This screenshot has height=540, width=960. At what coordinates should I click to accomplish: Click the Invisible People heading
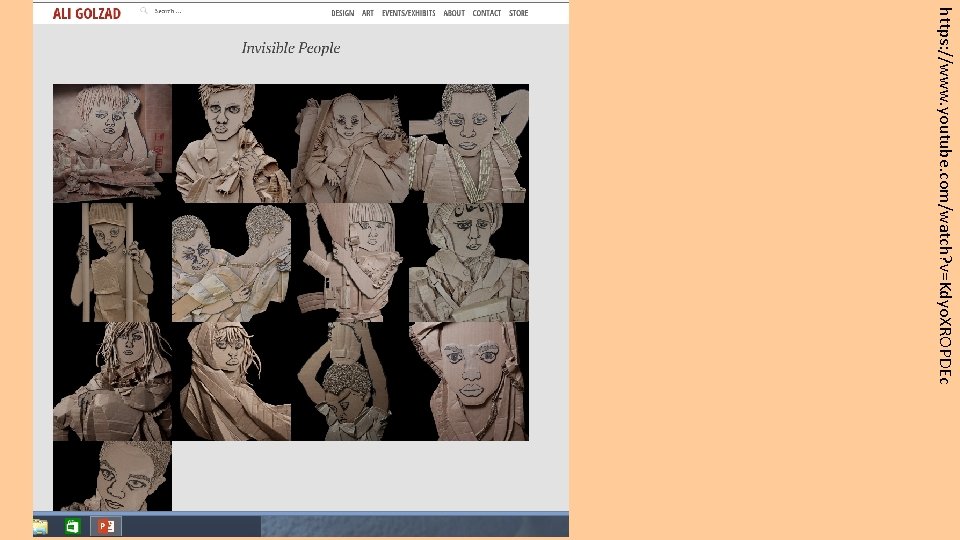[x=291, y=48]
